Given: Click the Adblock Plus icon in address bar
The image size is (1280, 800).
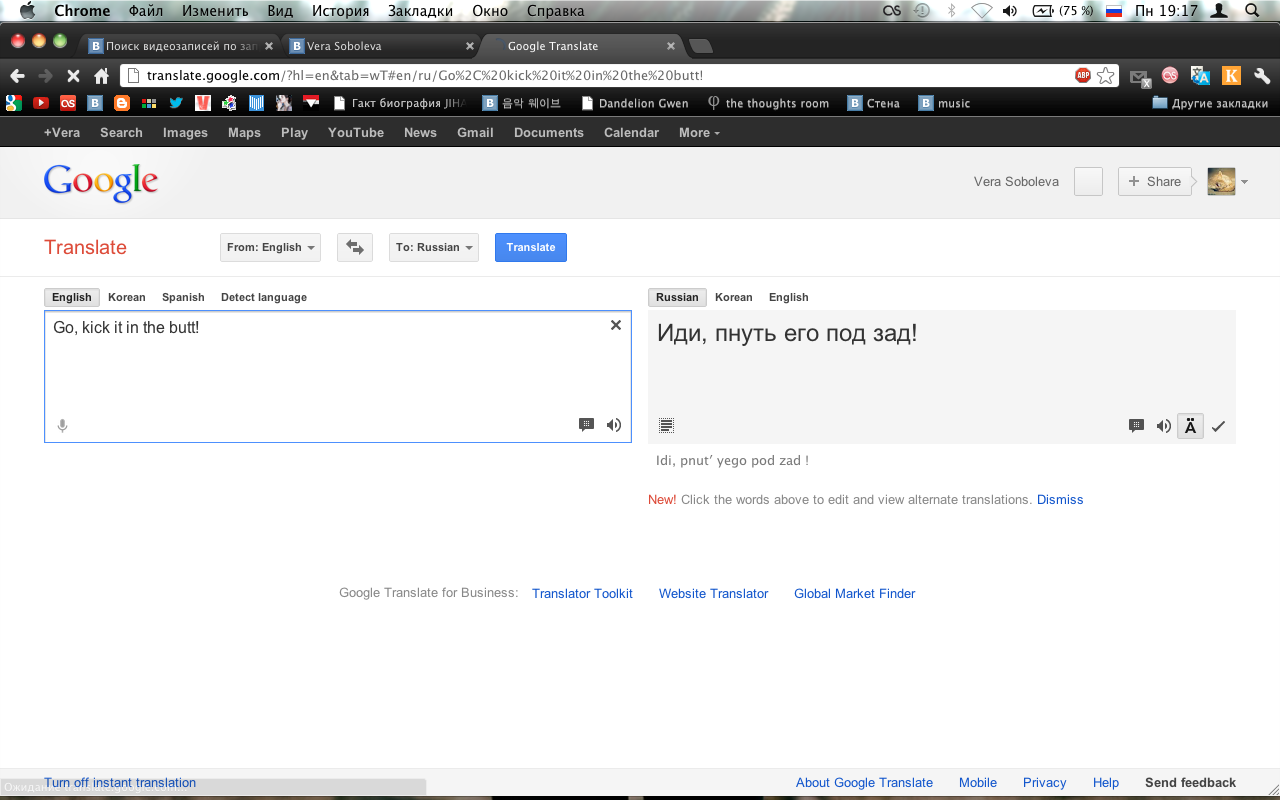Looking at the screenshot, I should (x=1083, y=75).
